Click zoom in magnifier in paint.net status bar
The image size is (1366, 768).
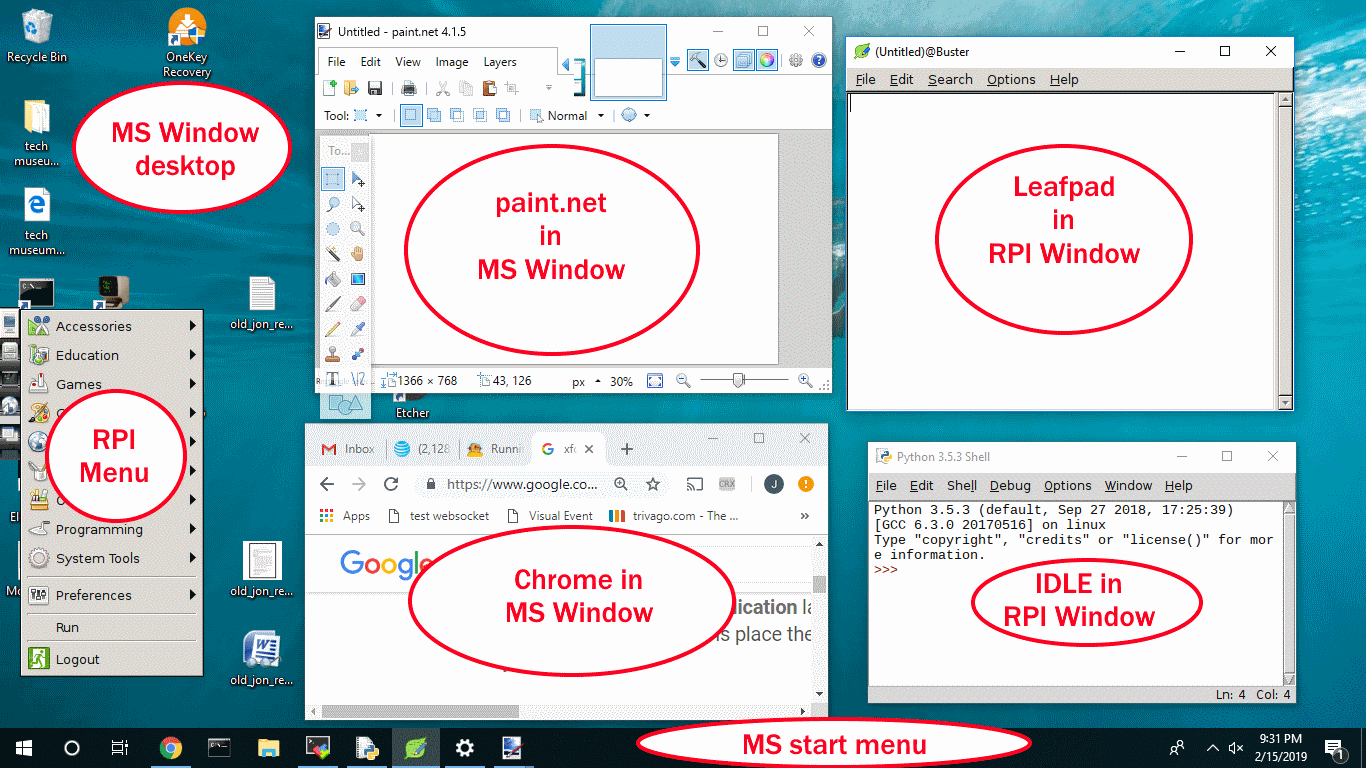[x=805, y=381]
